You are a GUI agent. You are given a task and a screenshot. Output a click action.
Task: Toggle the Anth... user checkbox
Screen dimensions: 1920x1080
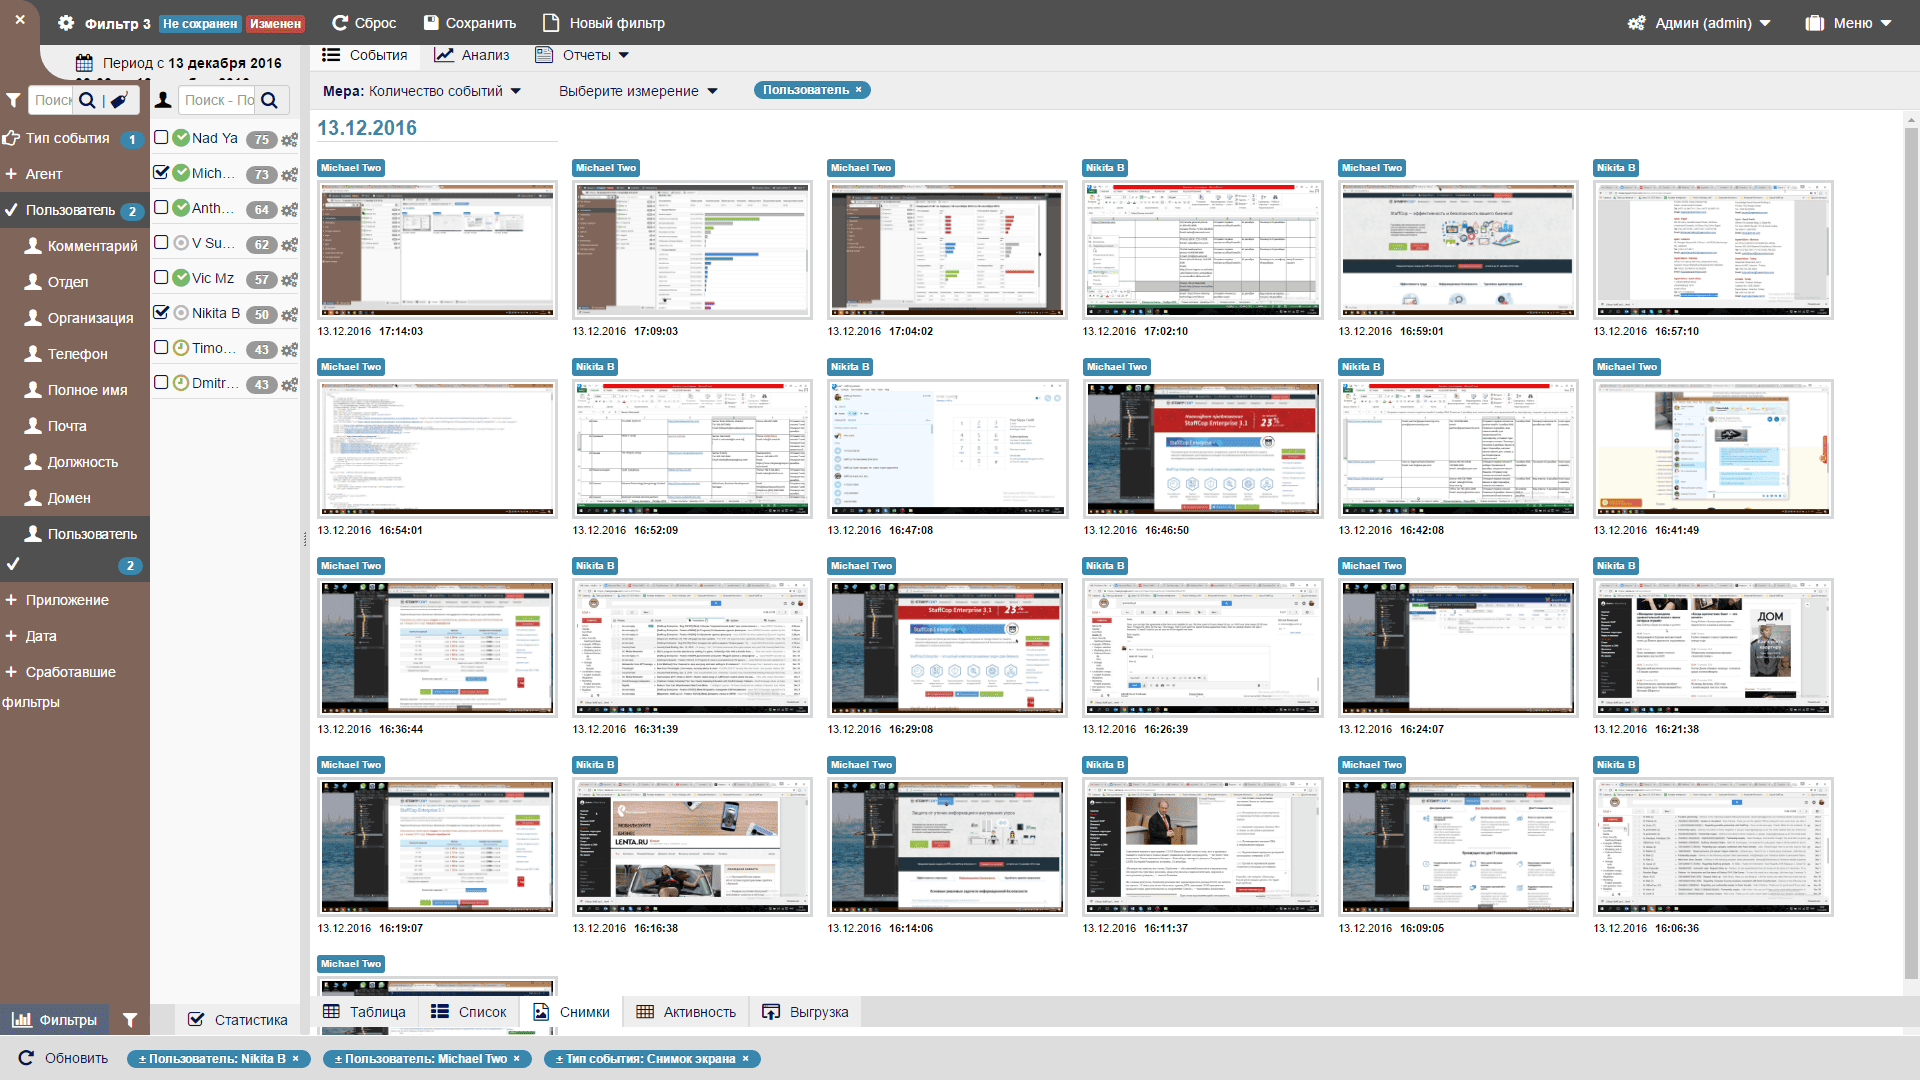tap(161, 207)
